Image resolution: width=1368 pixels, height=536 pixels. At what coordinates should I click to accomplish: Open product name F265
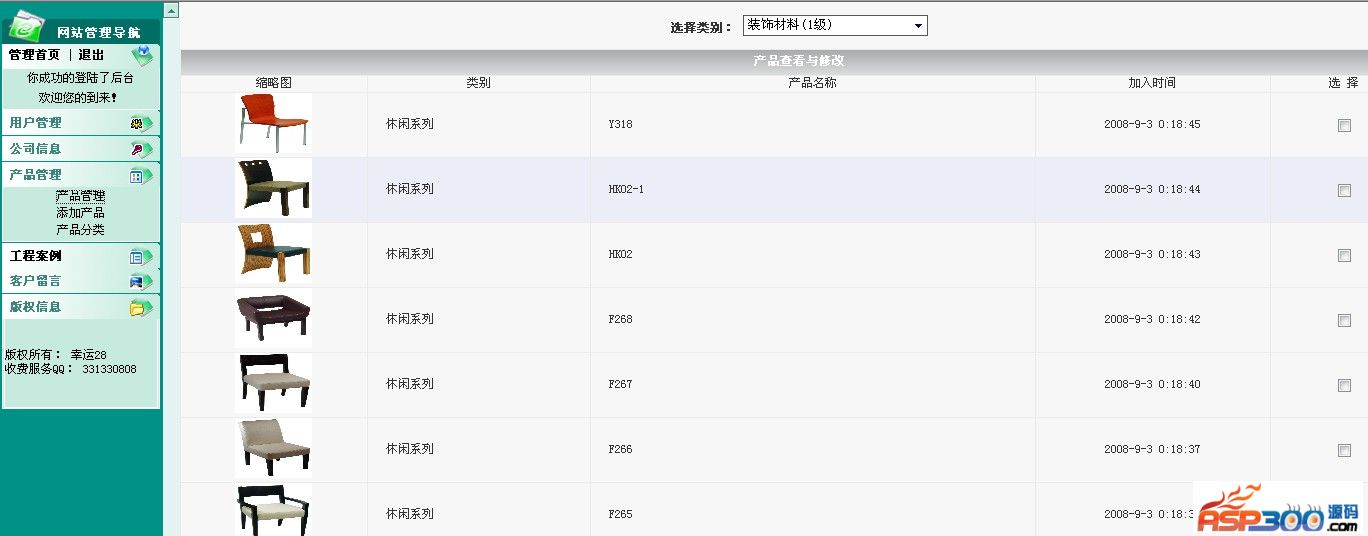click(x=620, y=515)
